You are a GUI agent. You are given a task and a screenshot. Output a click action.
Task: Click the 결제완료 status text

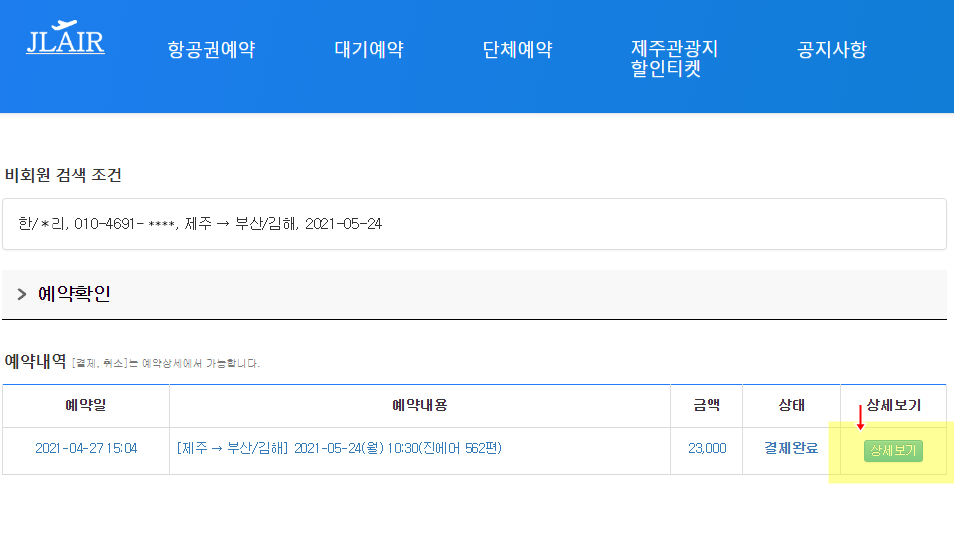pos(791,449)
